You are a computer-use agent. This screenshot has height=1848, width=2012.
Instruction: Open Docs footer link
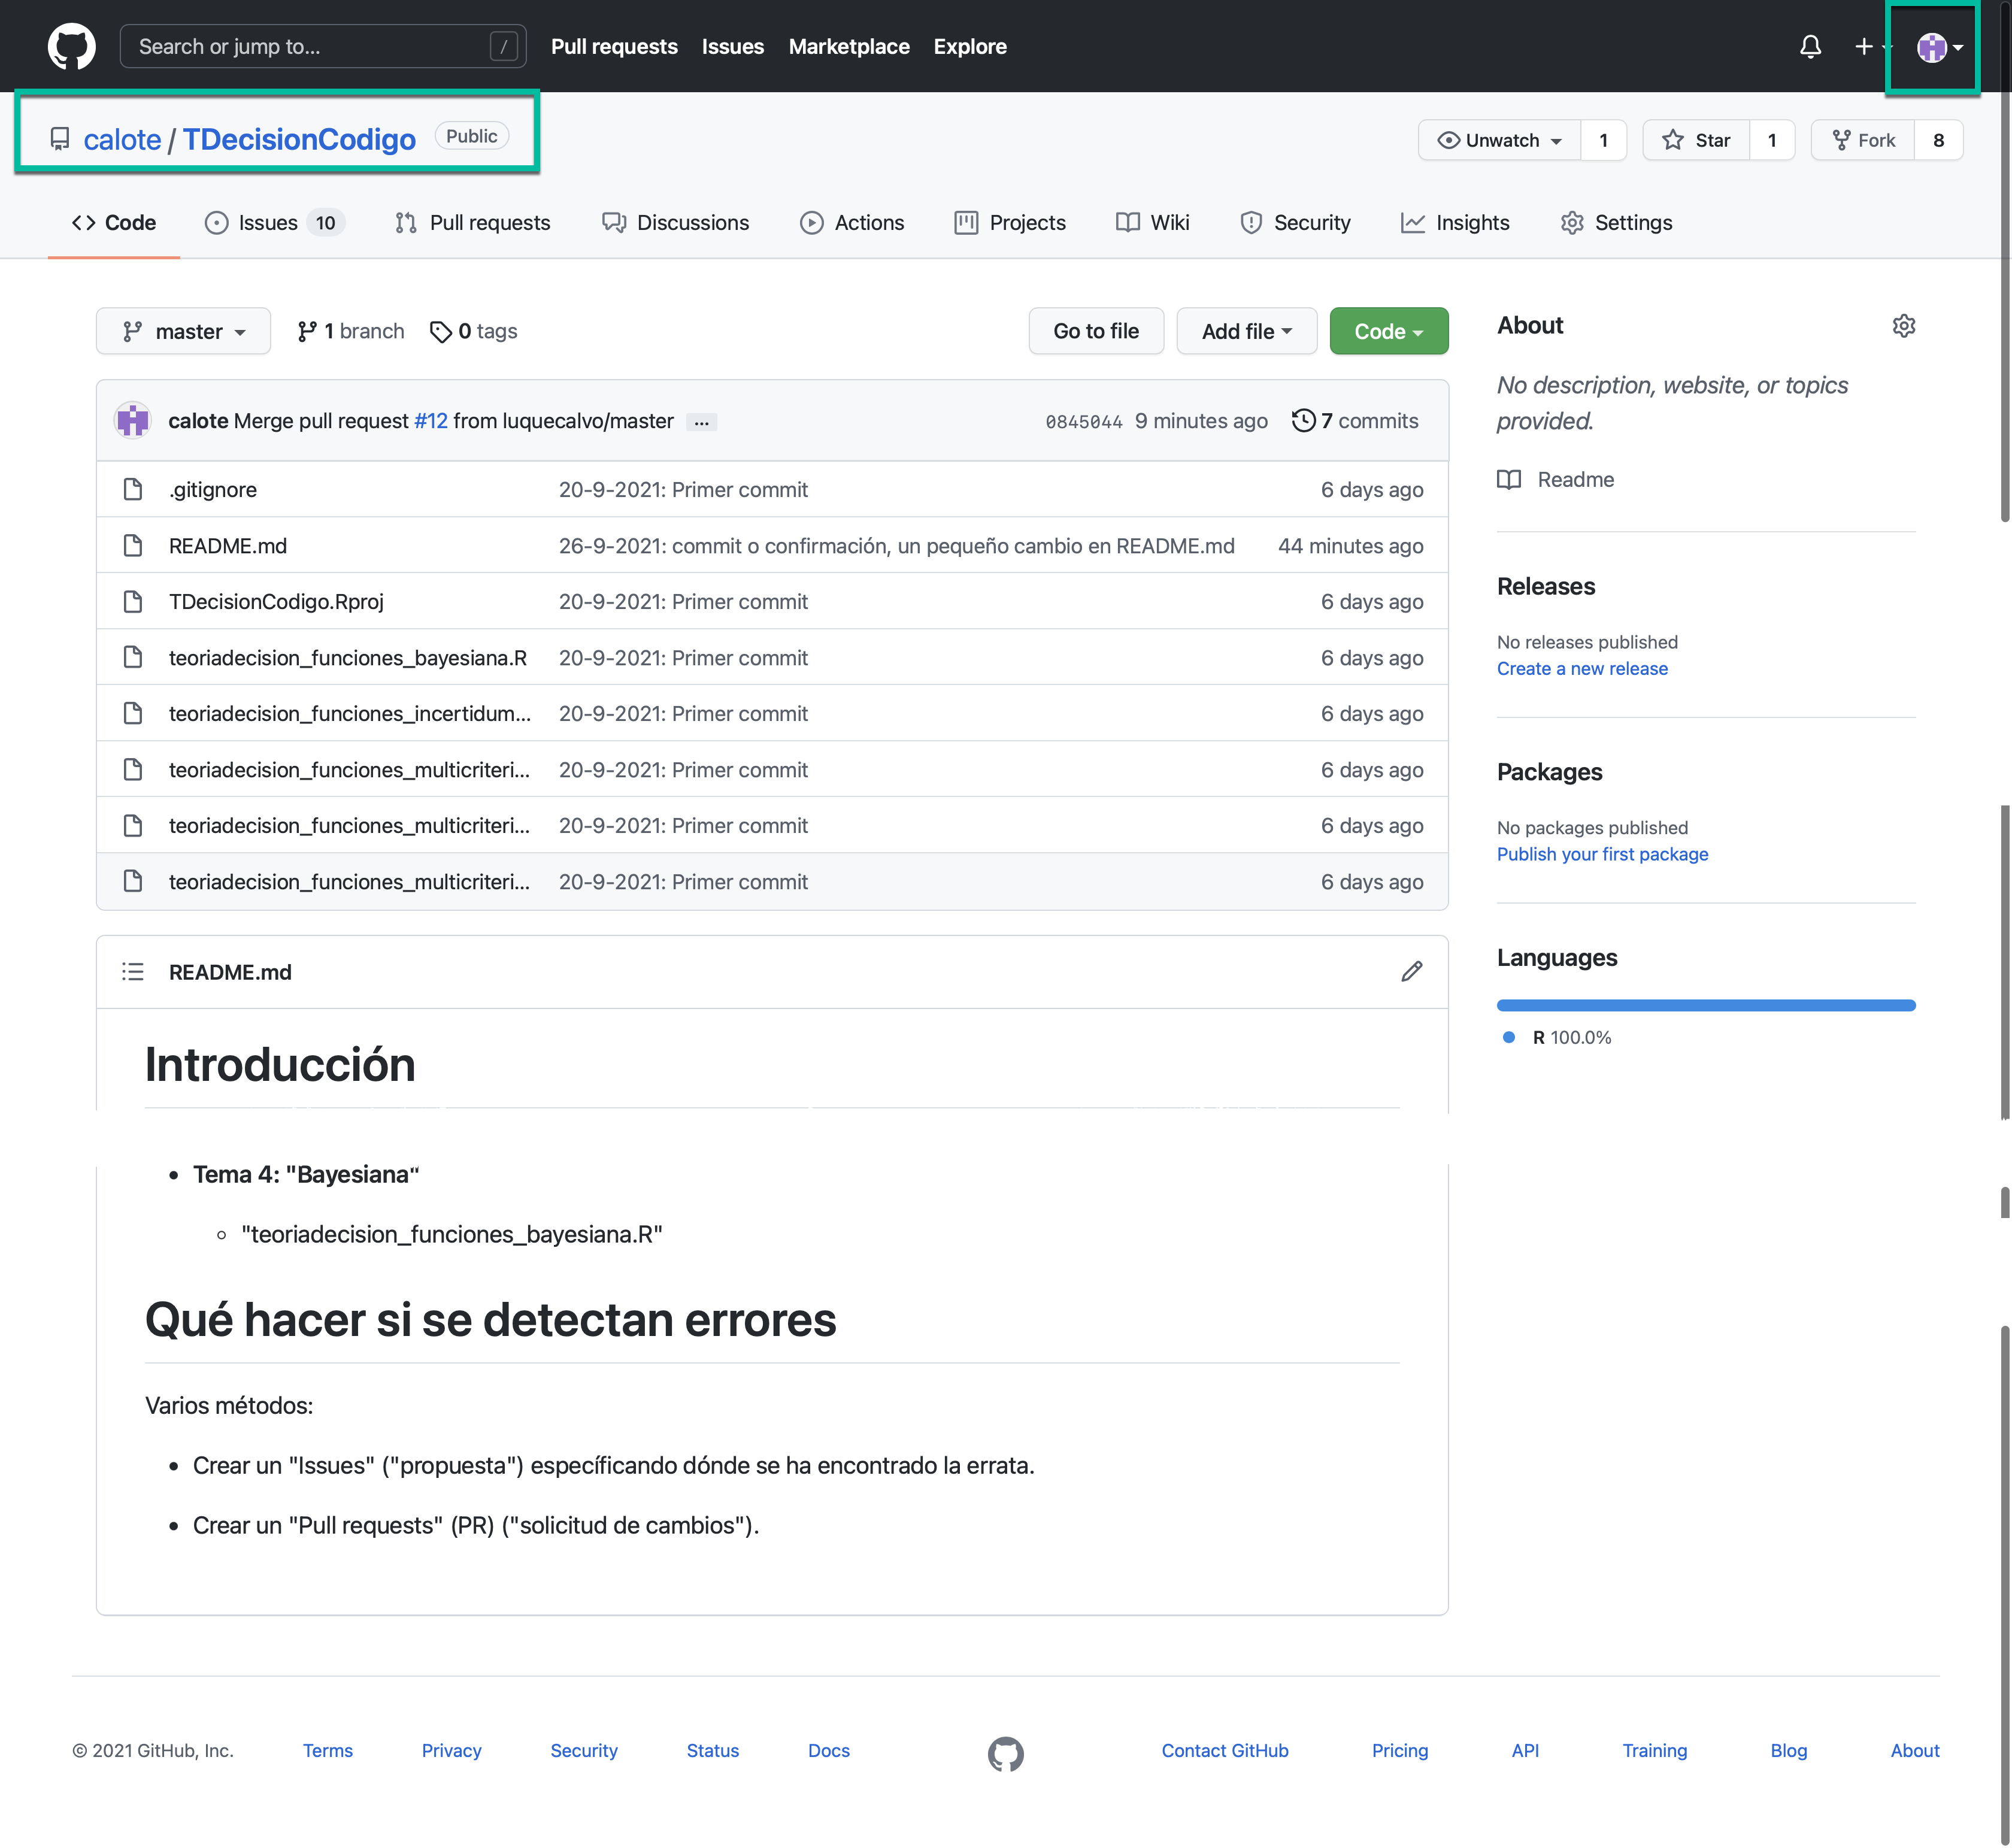point(828,1750)
